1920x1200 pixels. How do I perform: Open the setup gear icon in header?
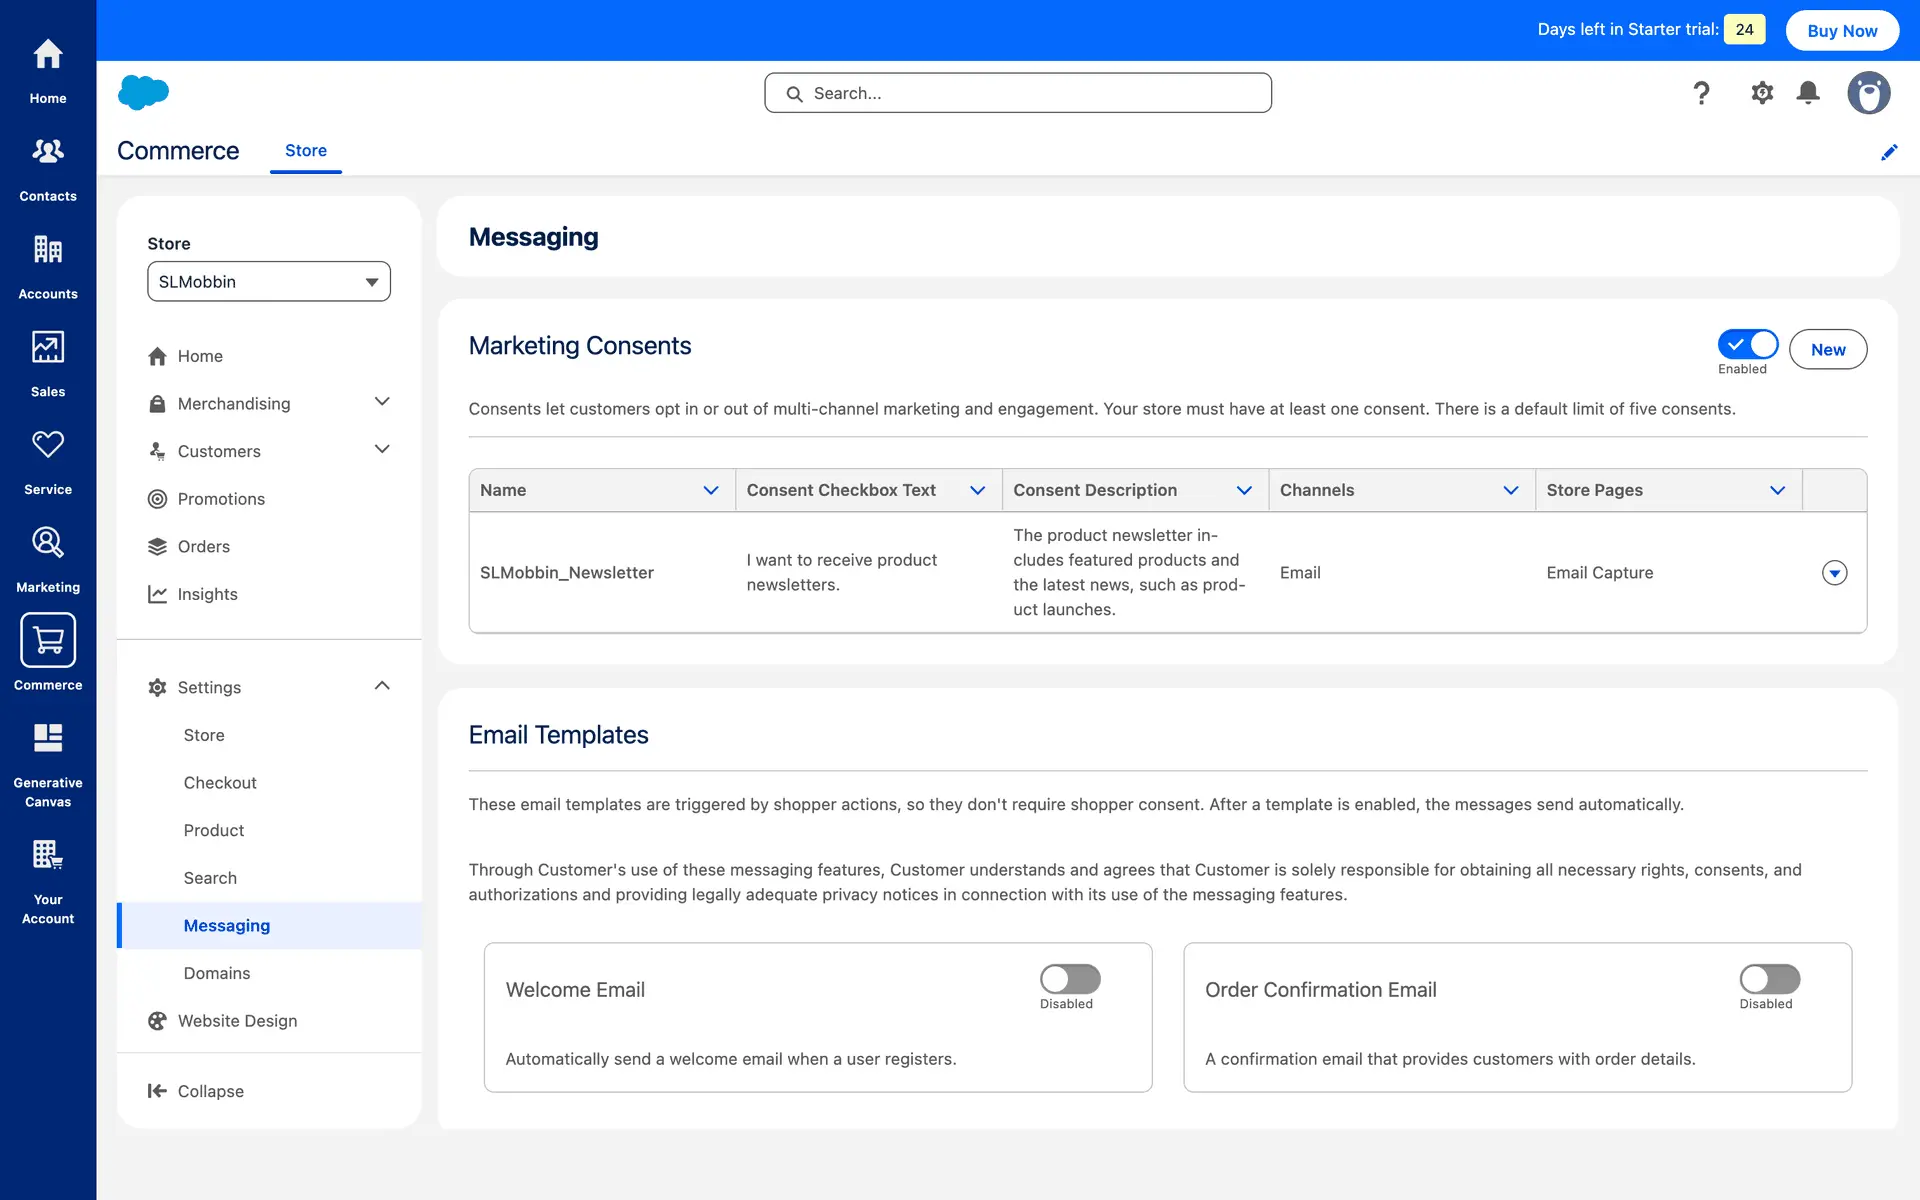pos(1762,93)
